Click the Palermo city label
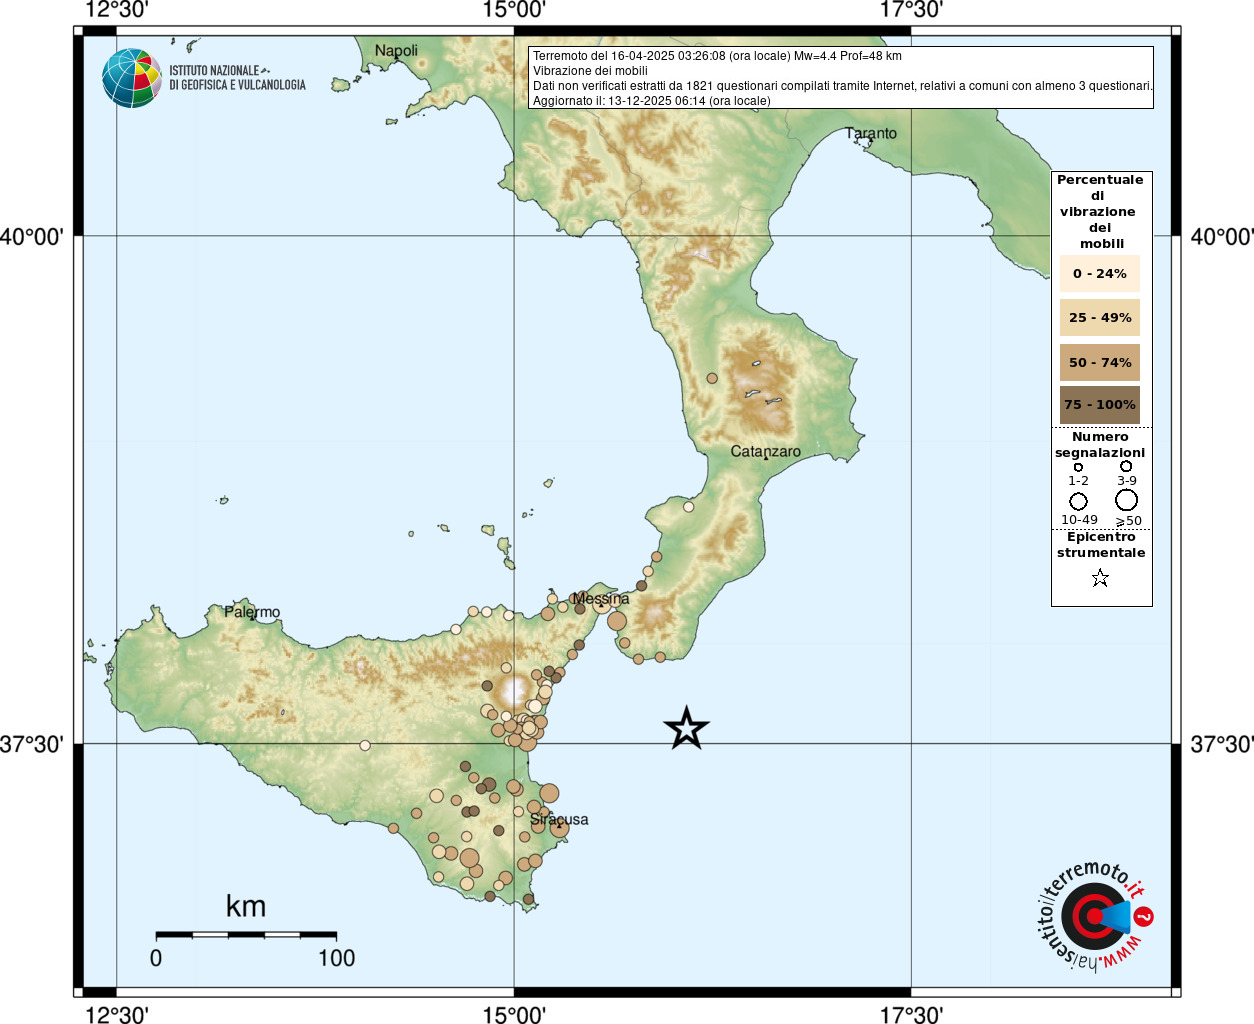 (x=252, y=612)
